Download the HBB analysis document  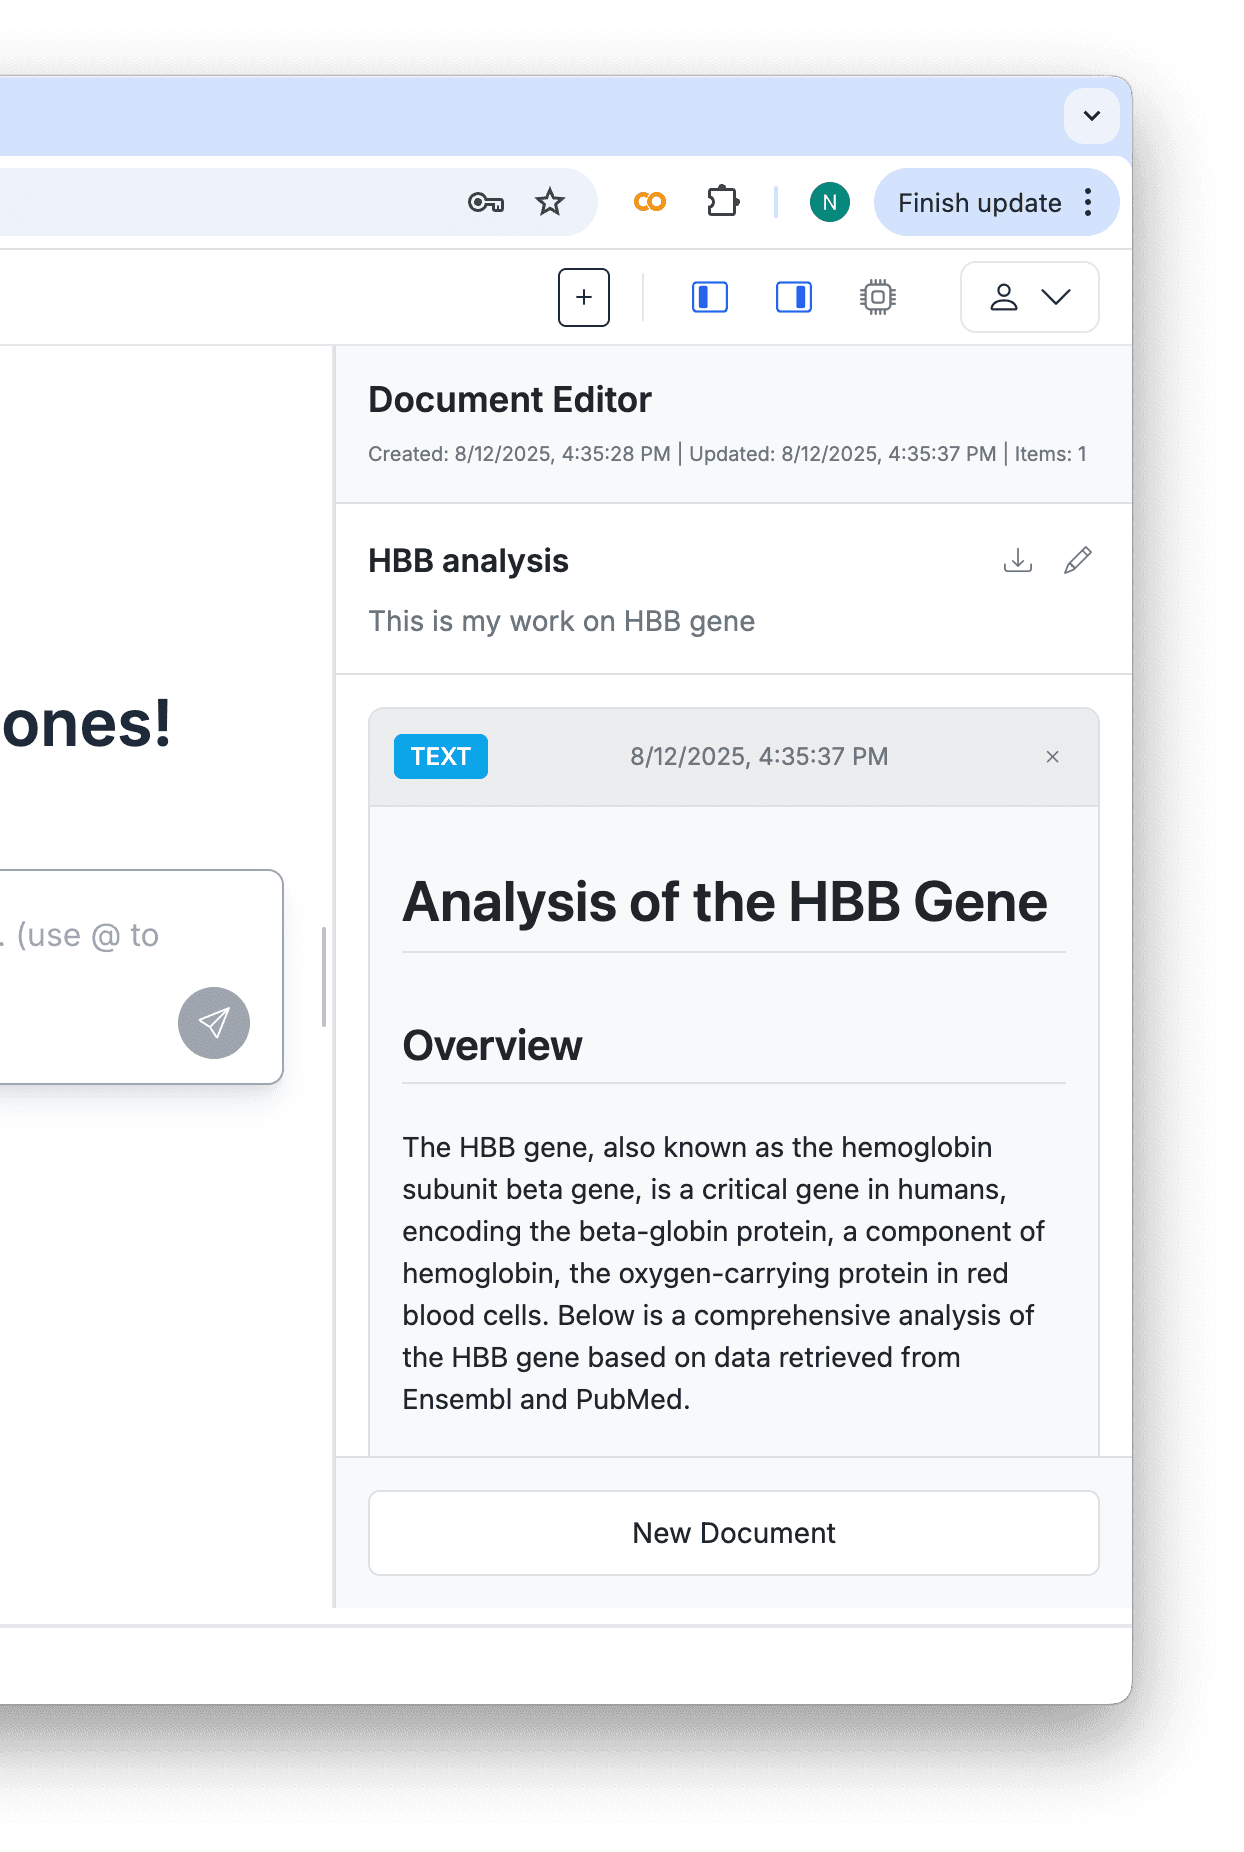tap(1017, 560)
